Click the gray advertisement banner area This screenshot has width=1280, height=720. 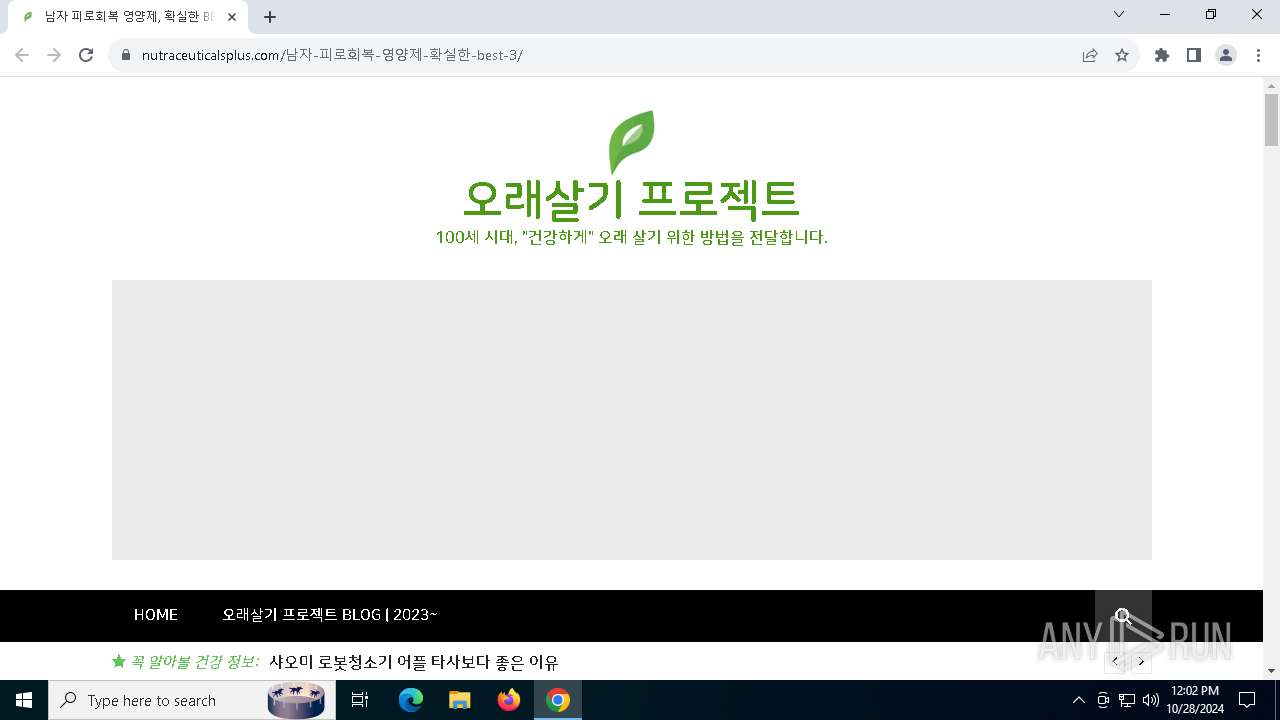coord(632,420)
